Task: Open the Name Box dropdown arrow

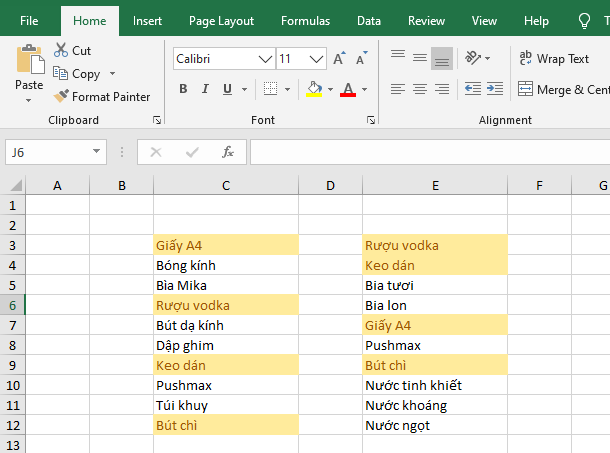Action: point(97,152)
